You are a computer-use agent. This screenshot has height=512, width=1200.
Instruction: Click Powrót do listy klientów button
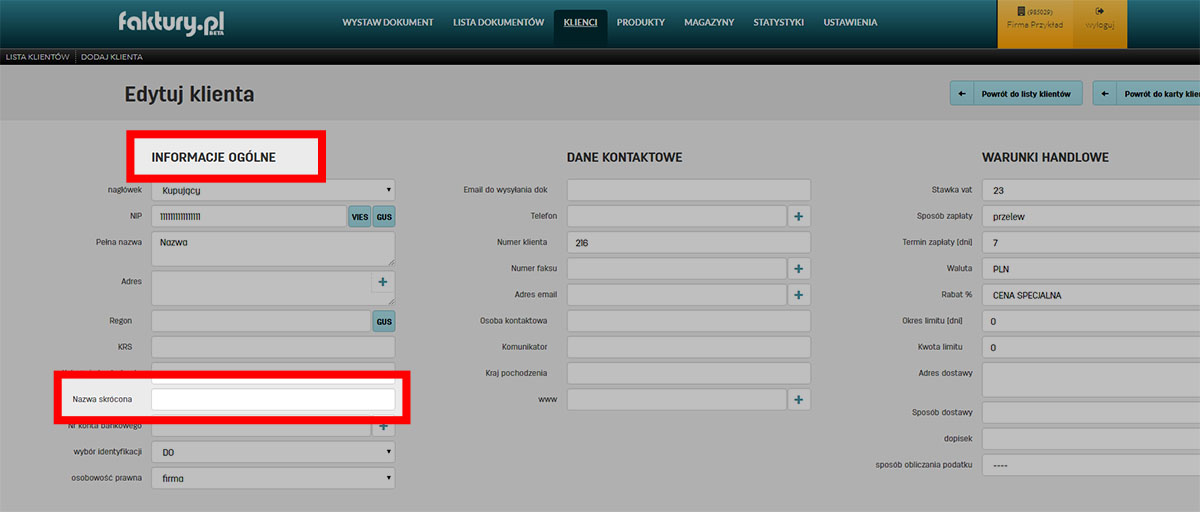click(x=1016, y=94)
